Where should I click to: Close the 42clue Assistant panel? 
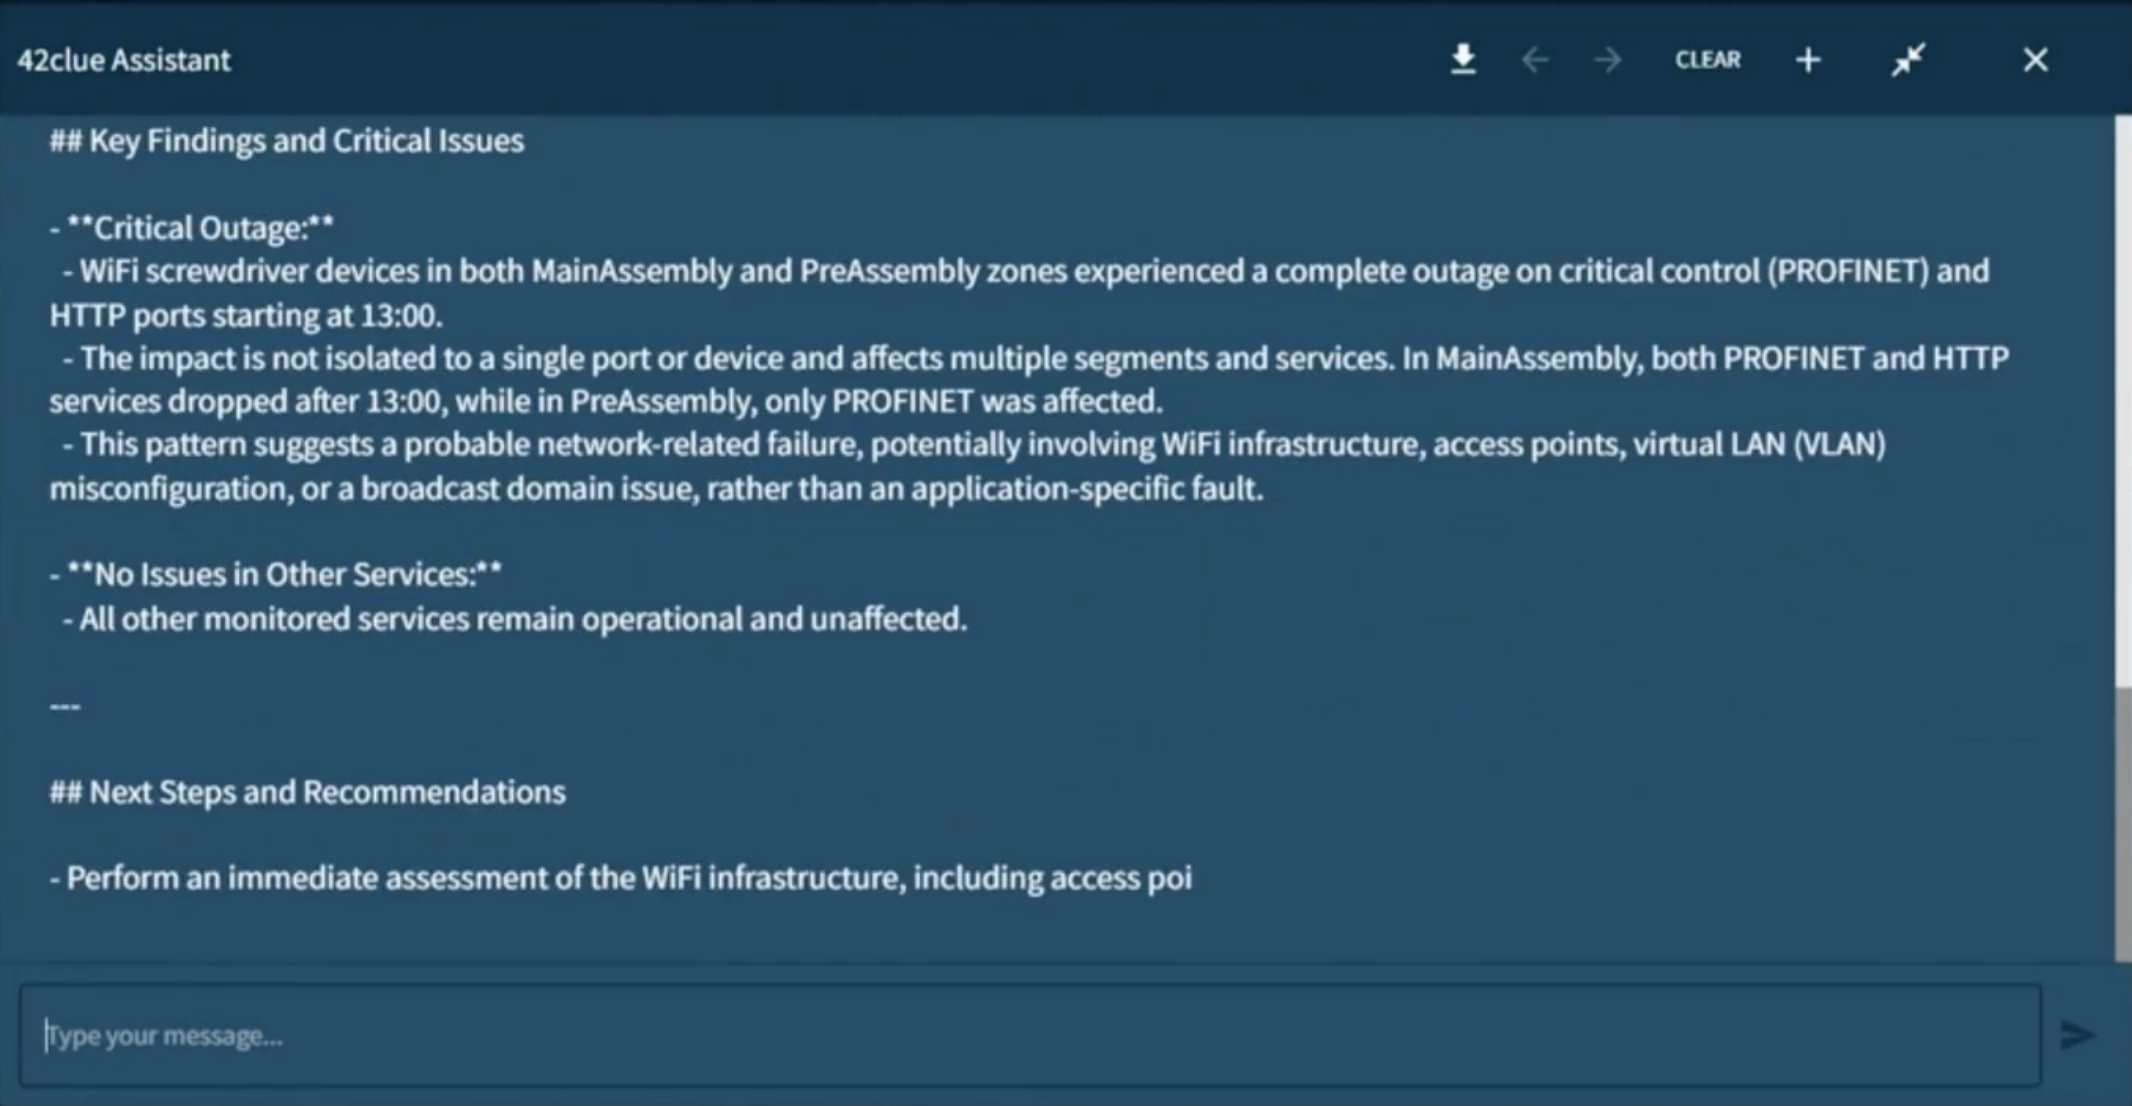(2035, 60)
